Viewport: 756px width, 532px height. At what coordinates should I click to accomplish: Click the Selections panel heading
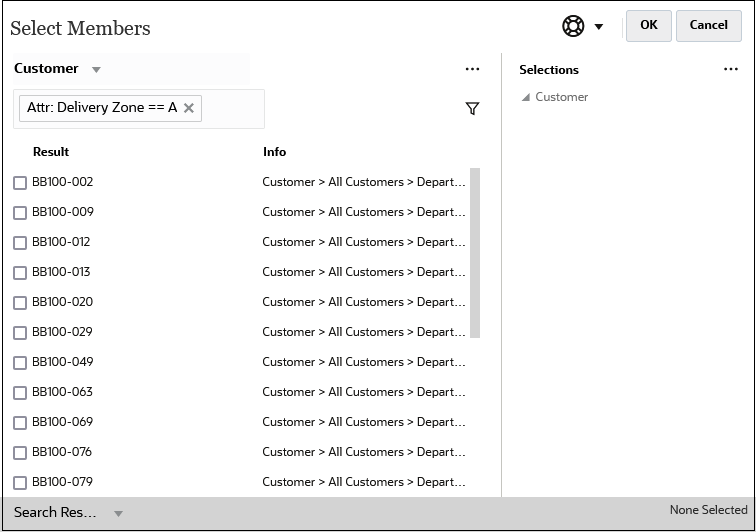[x=549, y=69]
